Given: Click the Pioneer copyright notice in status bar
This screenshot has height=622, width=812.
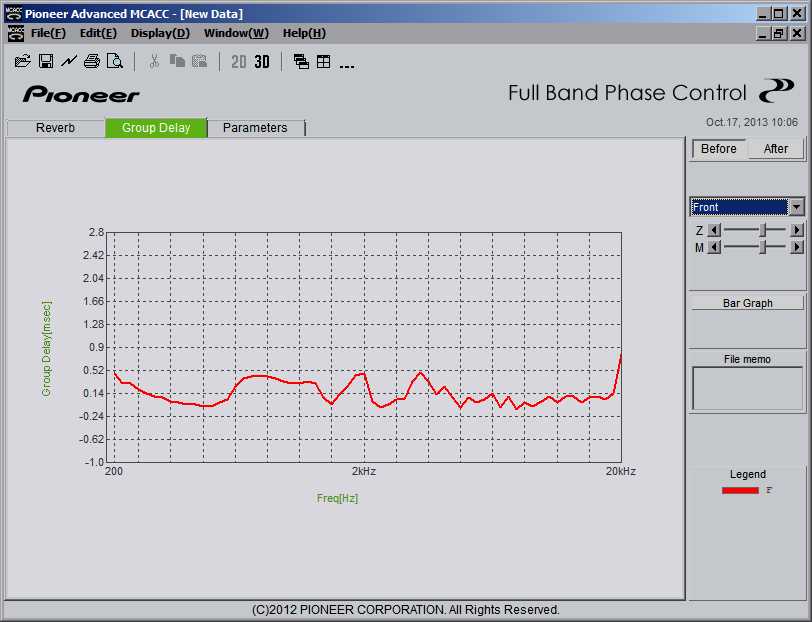Looking at the screenshot, I should click(405, 610).
